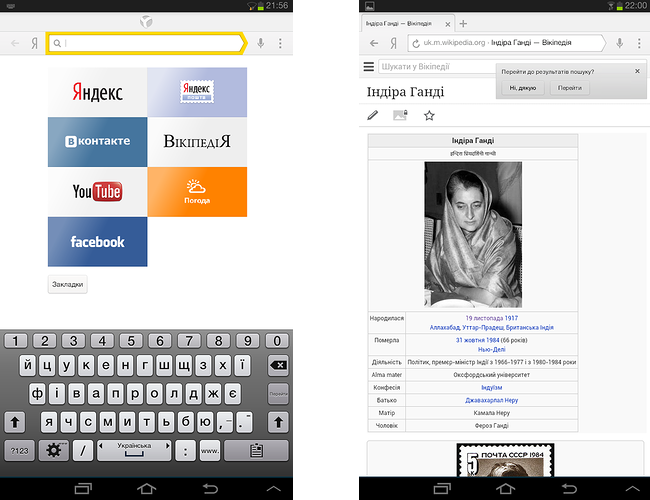Open the facebook tile
The height and width of the screenshot is (500, 650).
[x=97, y=242]
